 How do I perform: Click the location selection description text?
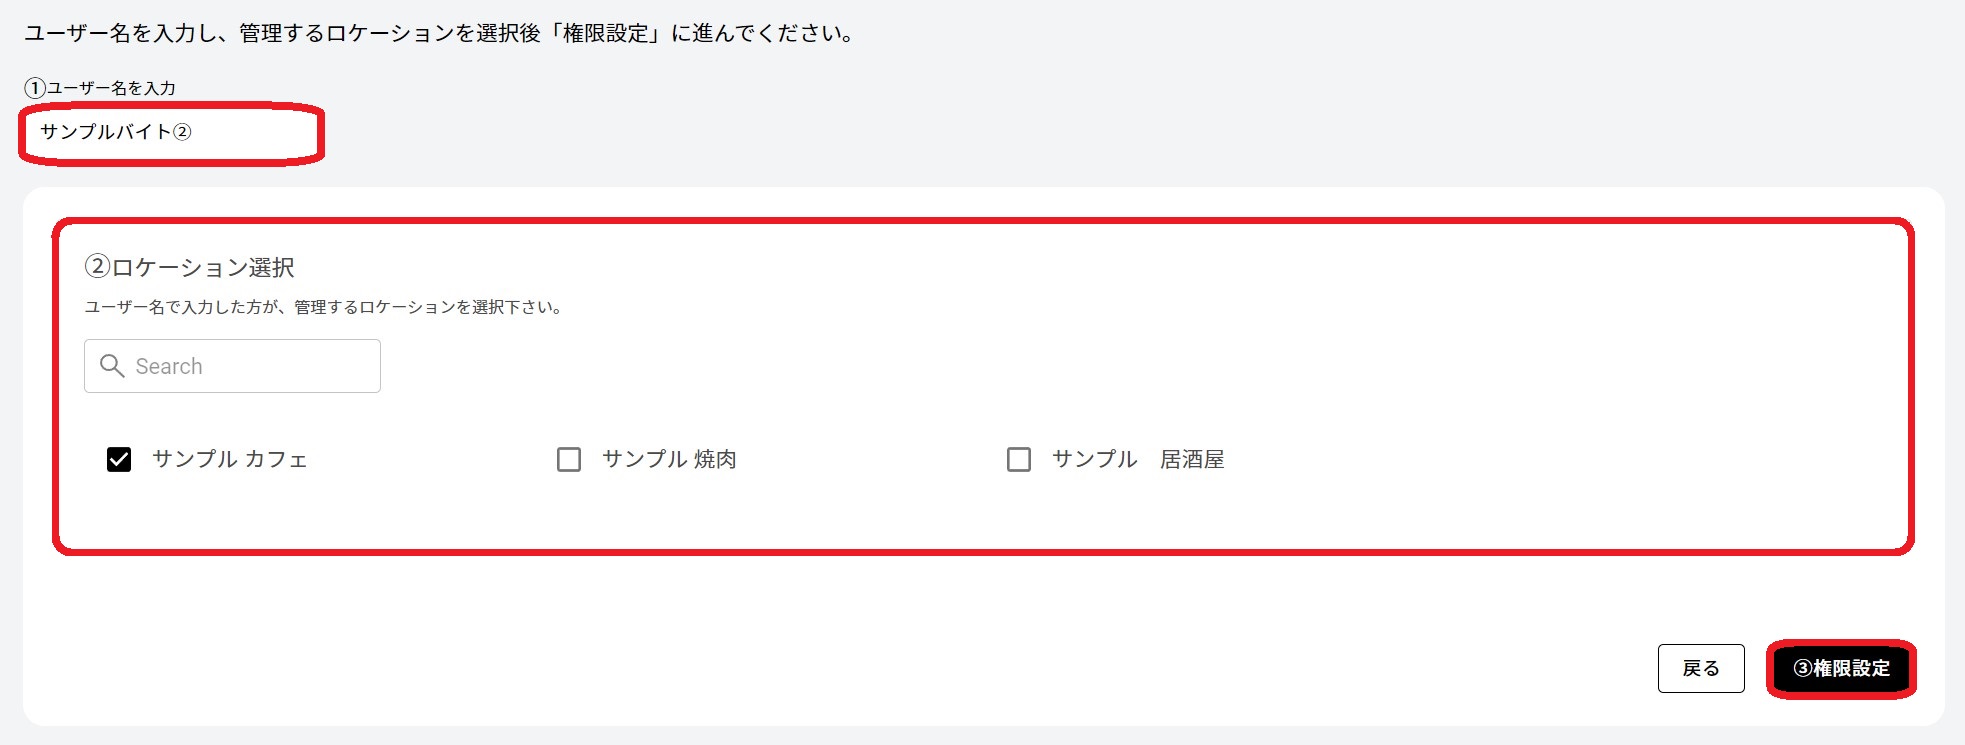pyautogui.click(x=325, y=307)
